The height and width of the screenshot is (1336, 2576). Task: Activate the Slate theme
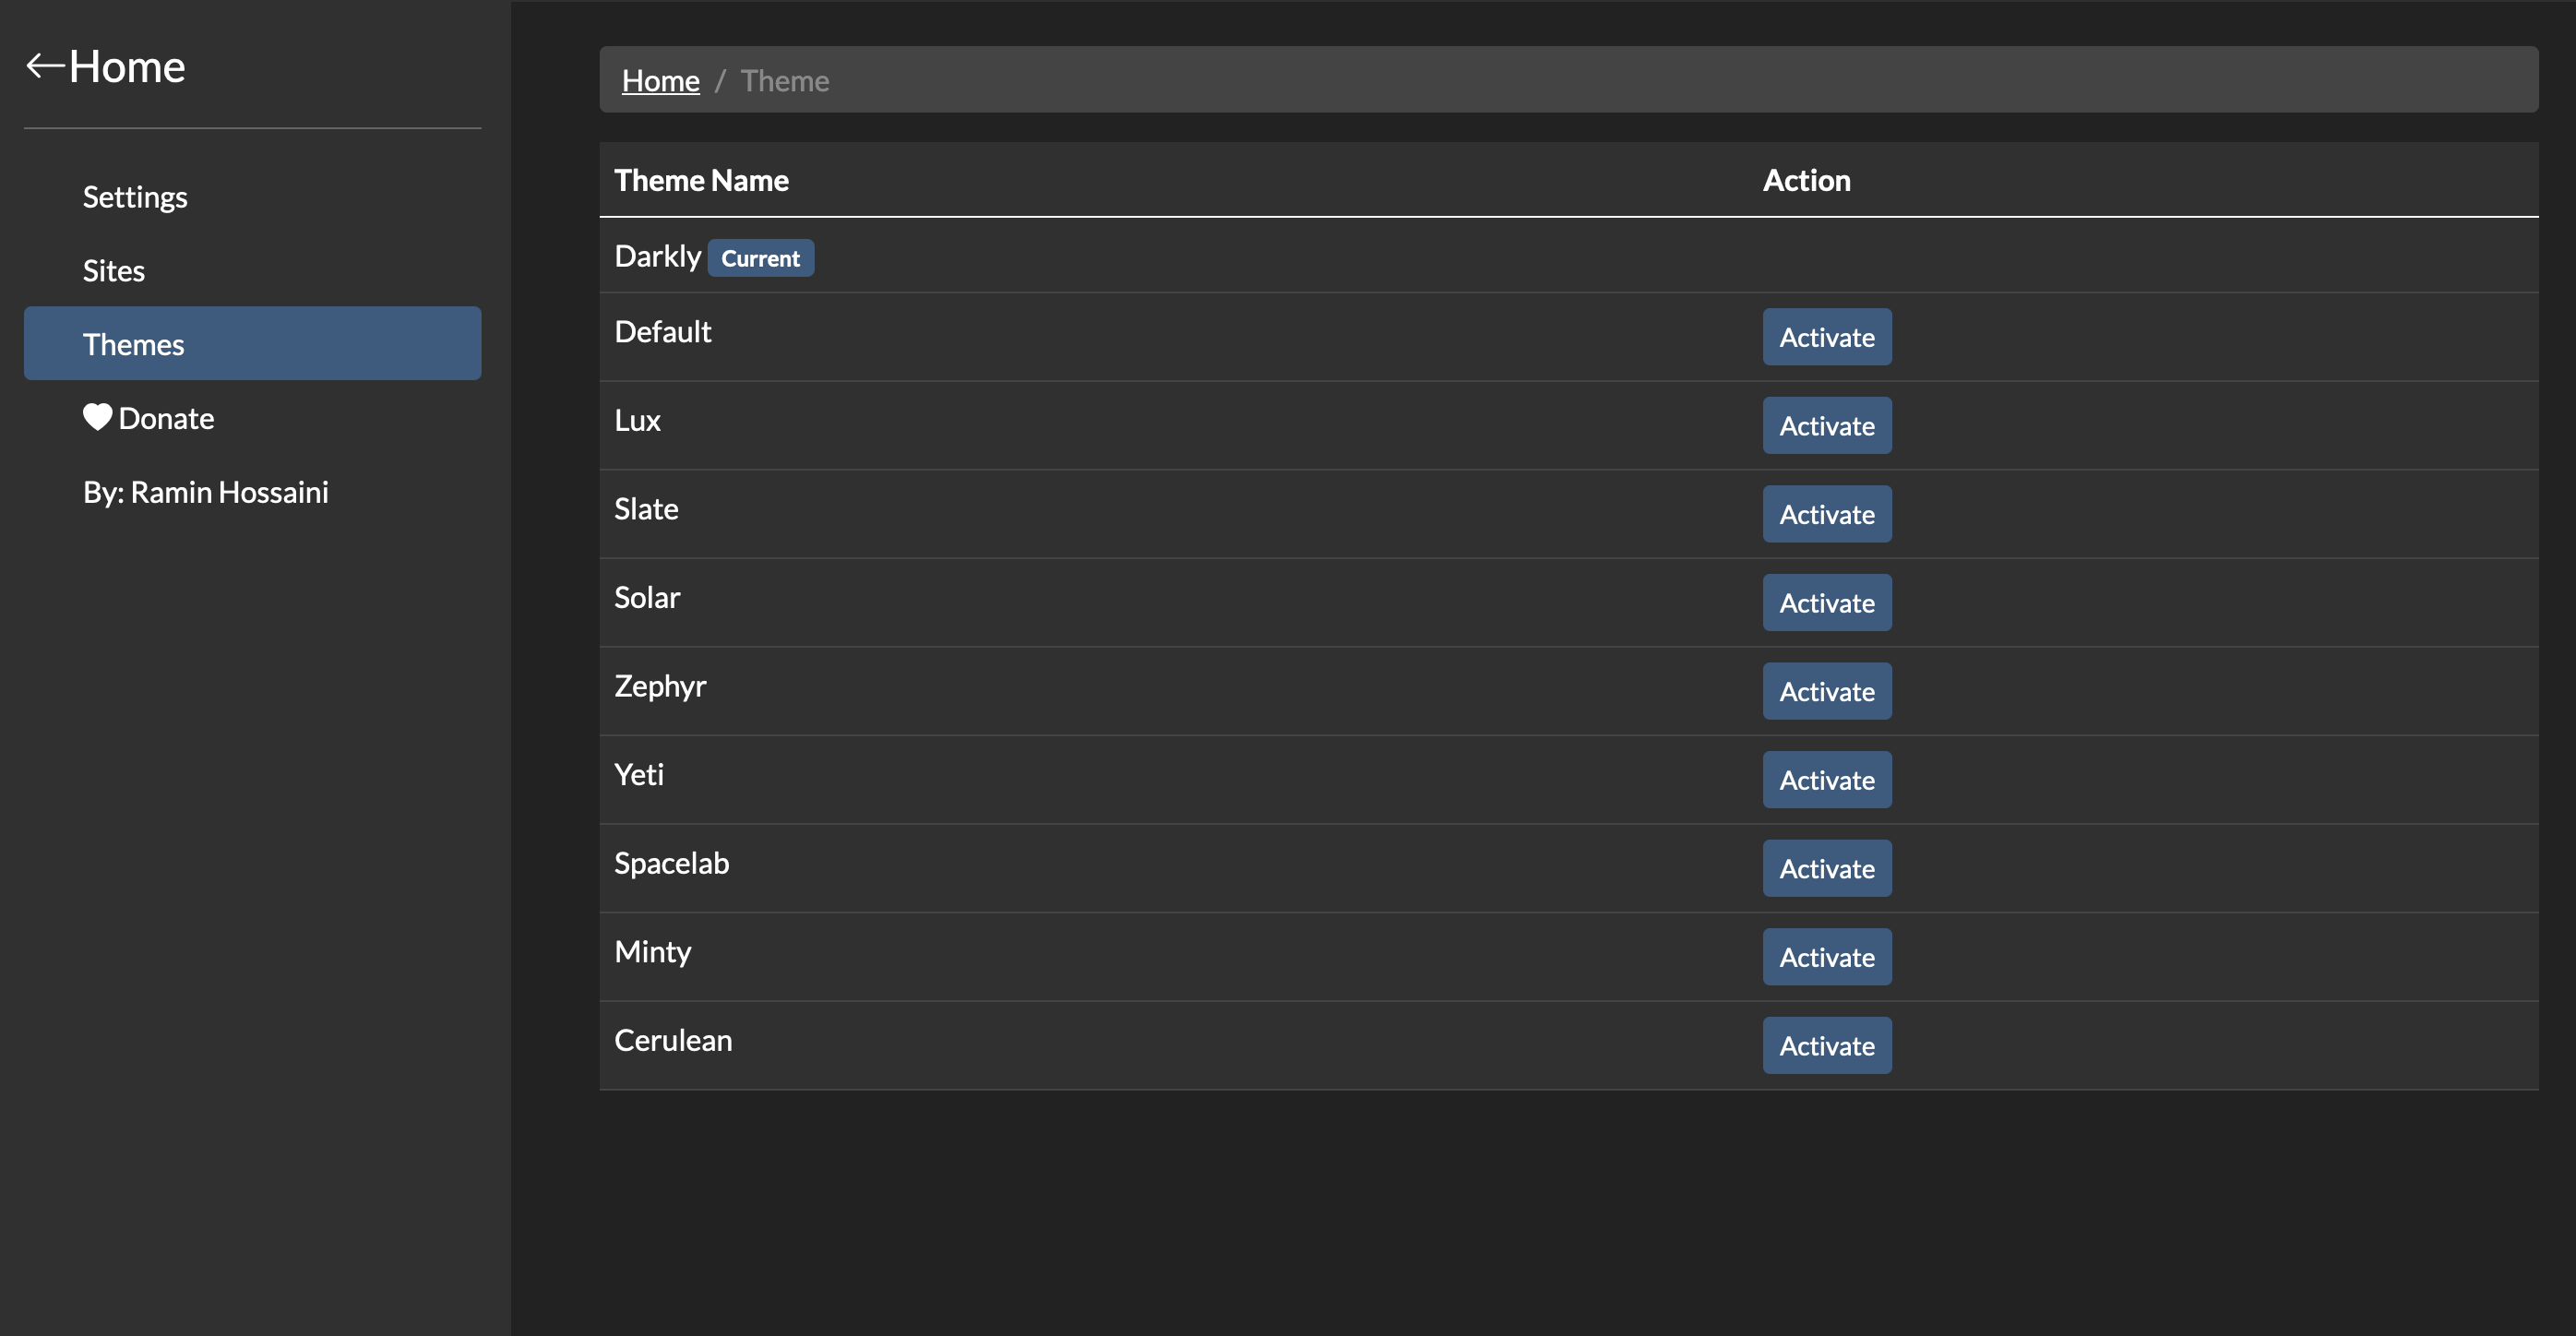1827,514
